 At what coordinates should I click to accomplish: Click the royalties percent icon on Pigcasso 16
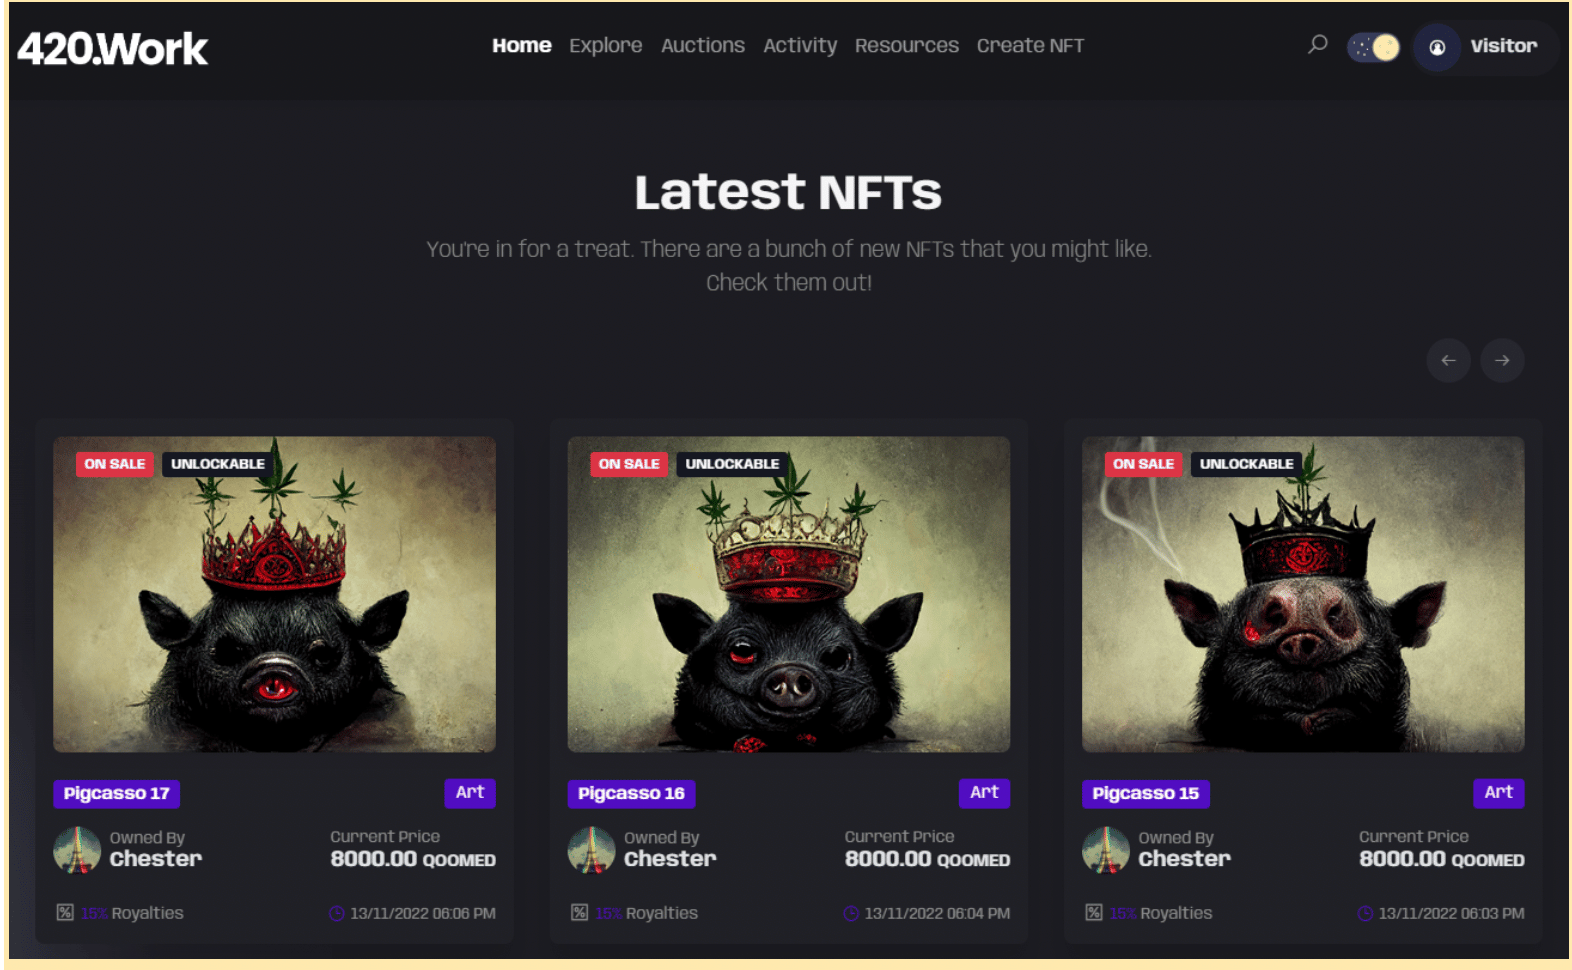[x=579, y=912]
